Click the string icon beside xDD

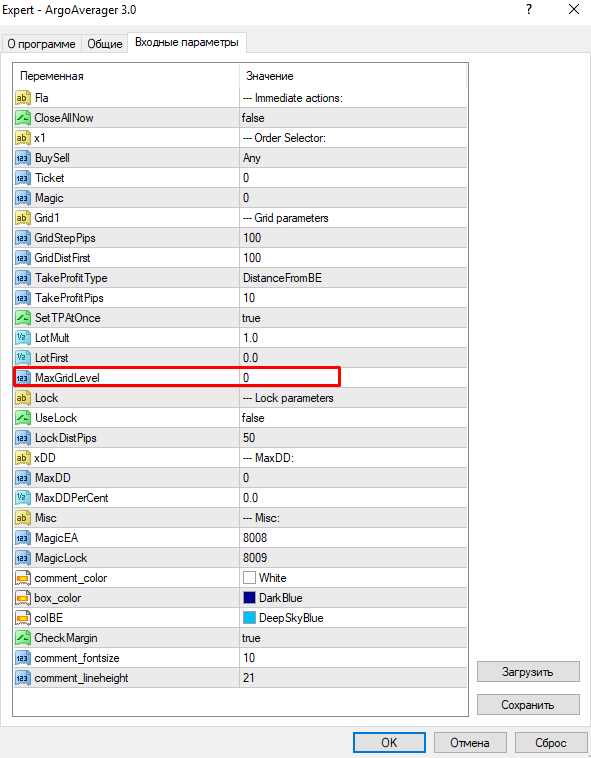(x=22, y=458)
